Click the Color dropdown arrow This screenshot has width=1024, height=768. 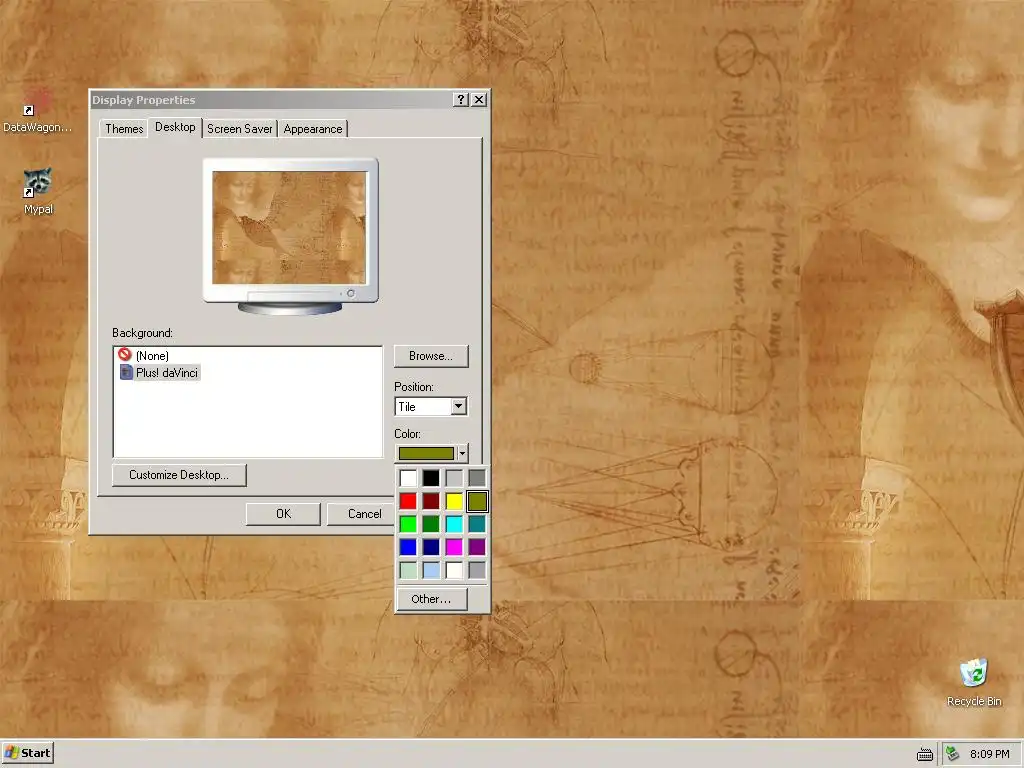[x=462, y=453]
